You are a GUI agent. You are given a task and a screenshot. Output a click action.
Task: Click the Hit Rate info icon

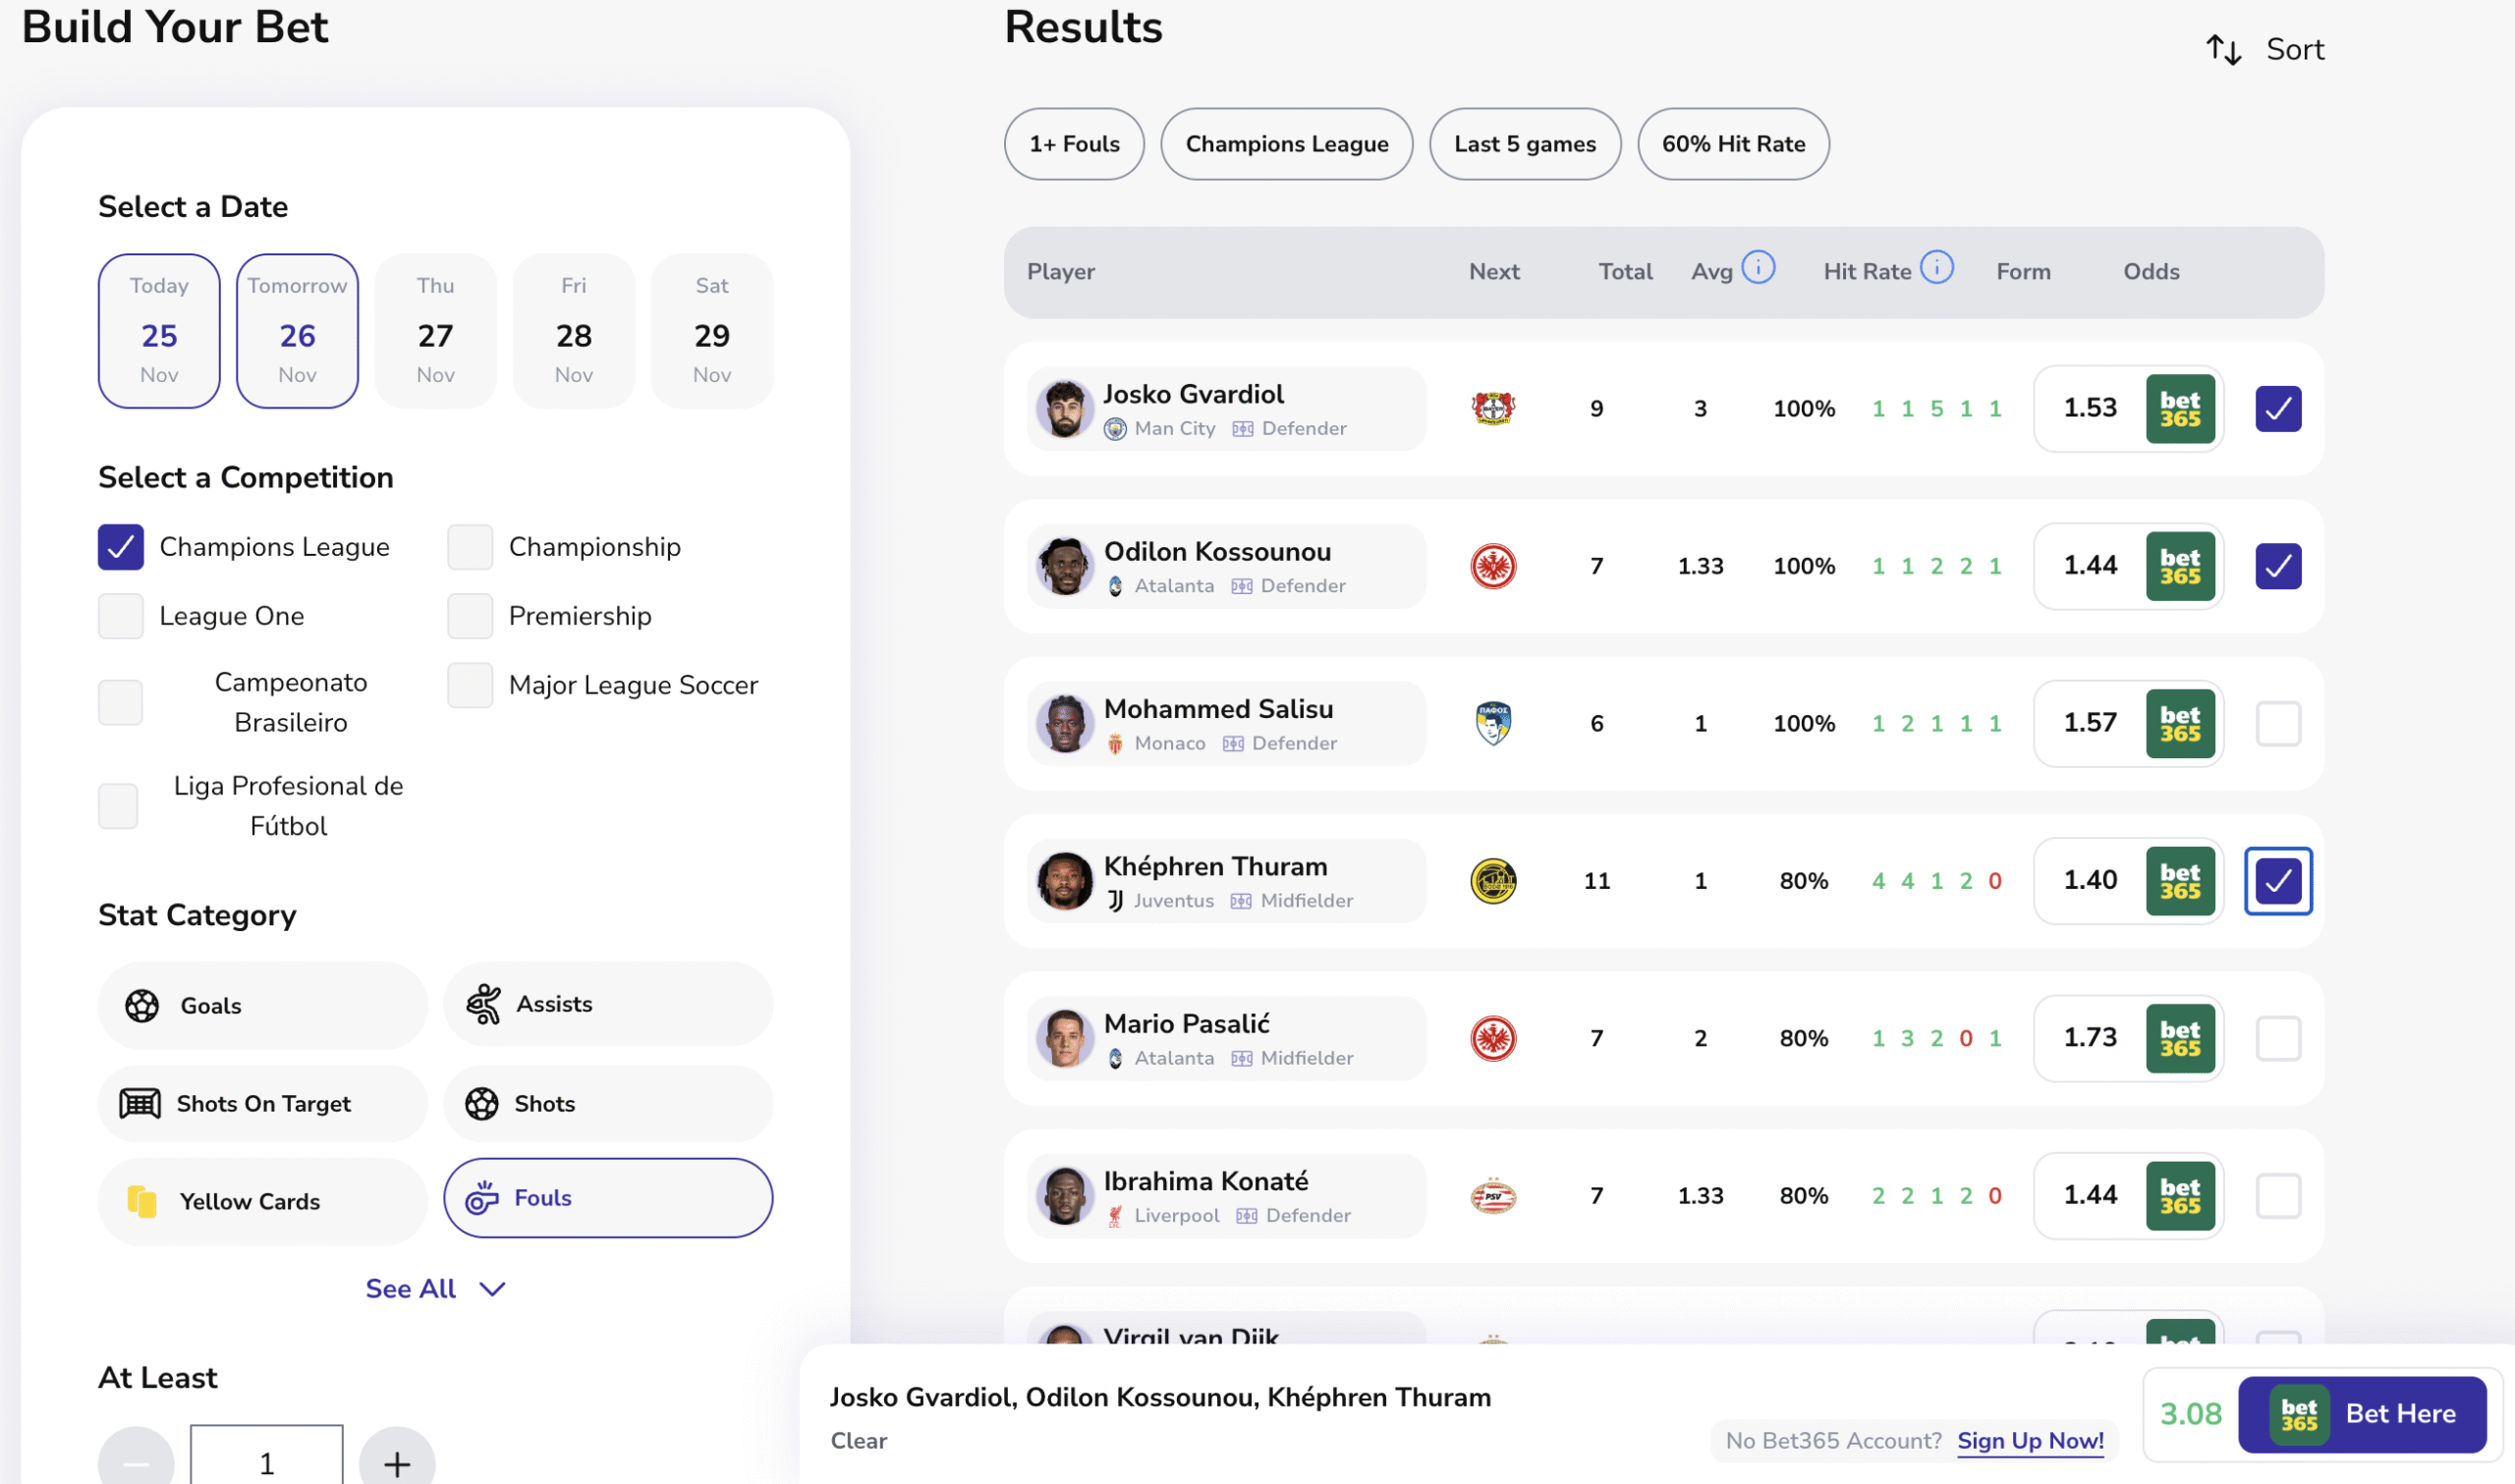pyautogui.click(x=1937, y=268)
